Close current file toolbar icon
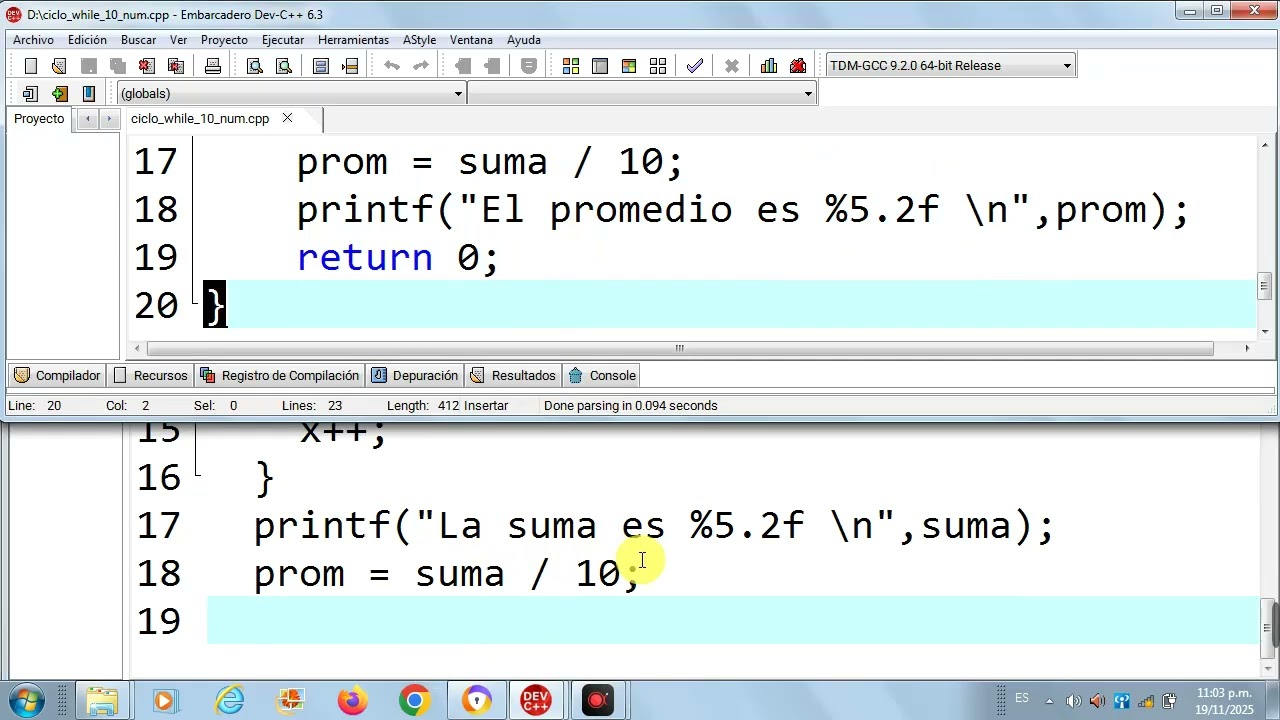Screen dimensions: 1280x720 coord(146,66)
